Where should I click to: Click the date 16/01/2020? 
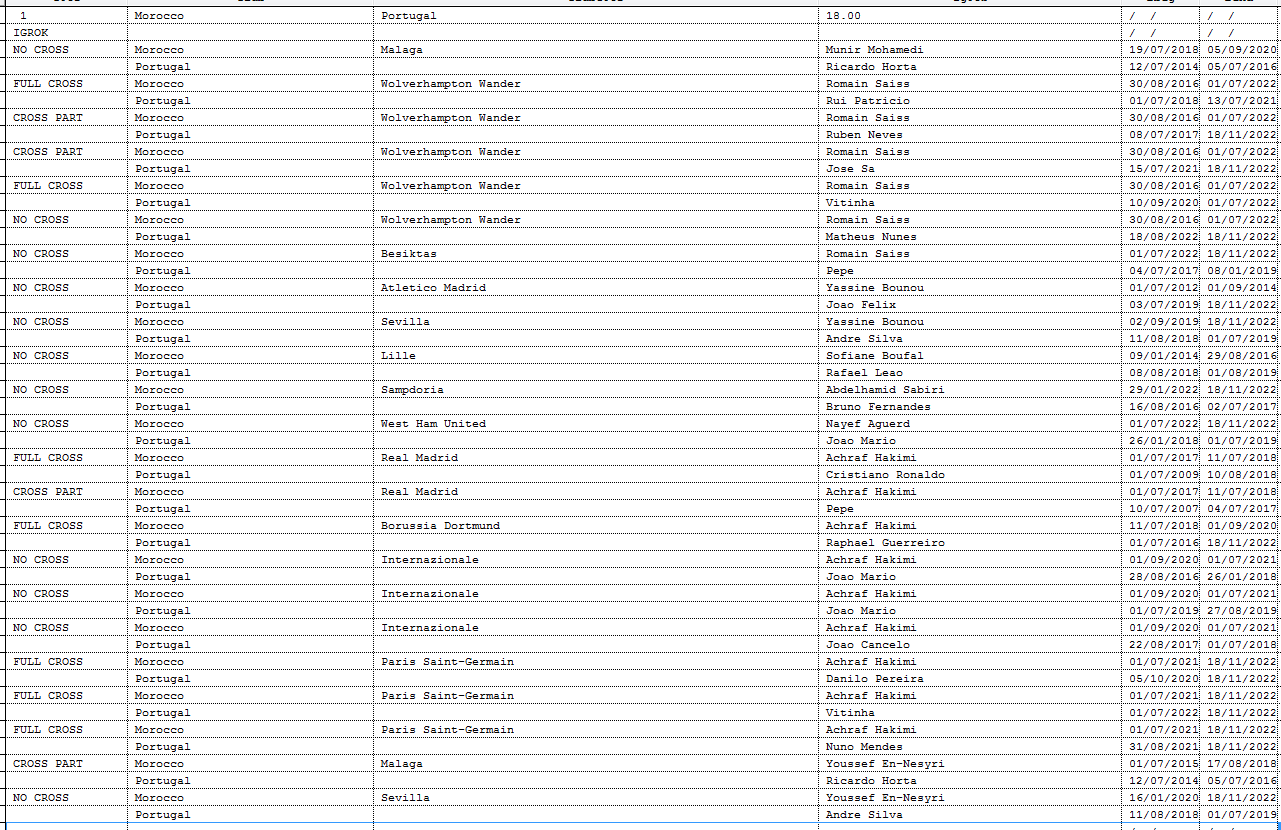coord(1163,798)
